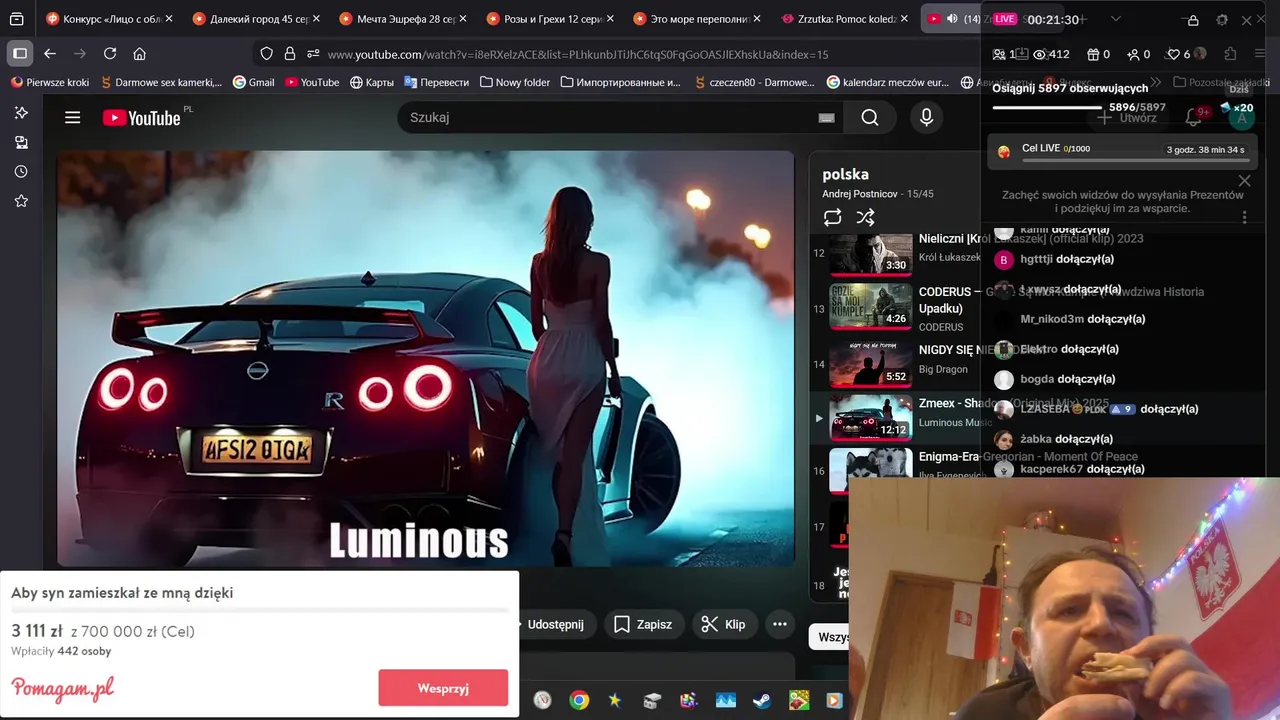Reload the page with the refresh icon
The height and width of the screenshot is (720, 1280).
(x=110, y=54)
